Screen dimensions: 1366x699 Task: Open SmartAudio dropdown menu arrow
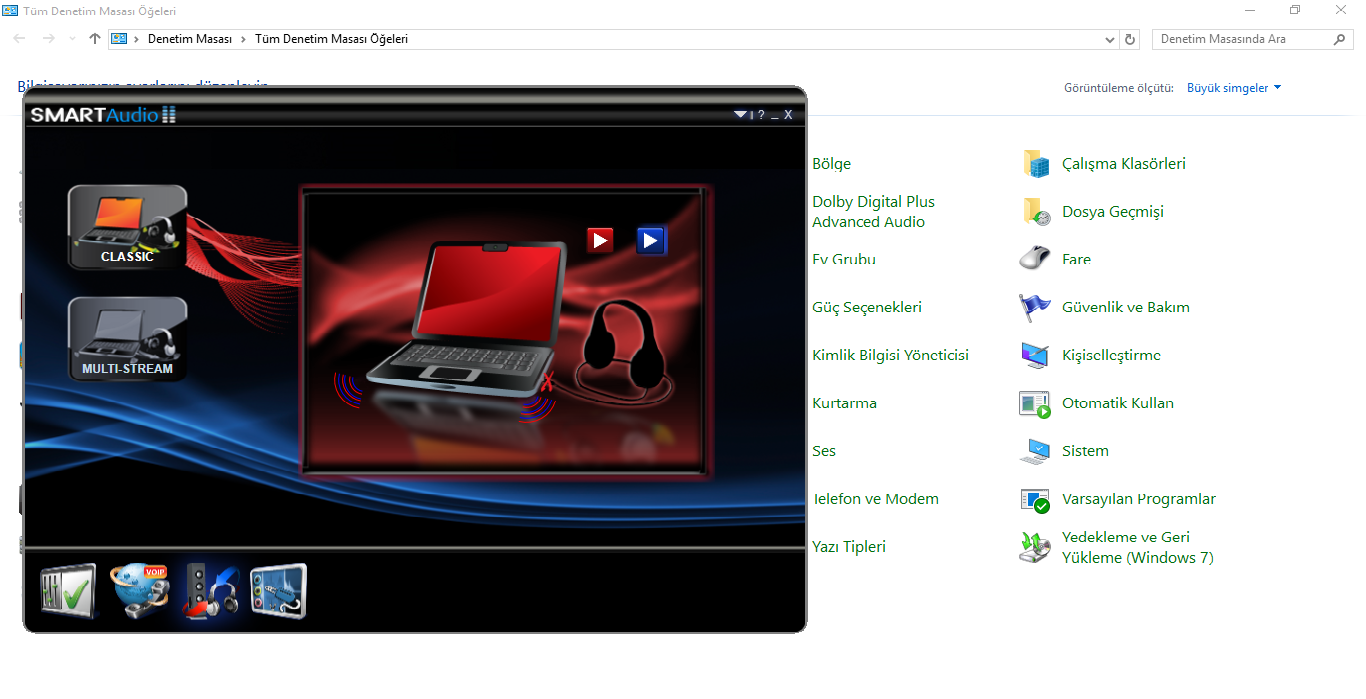click(x=740, y=114)
